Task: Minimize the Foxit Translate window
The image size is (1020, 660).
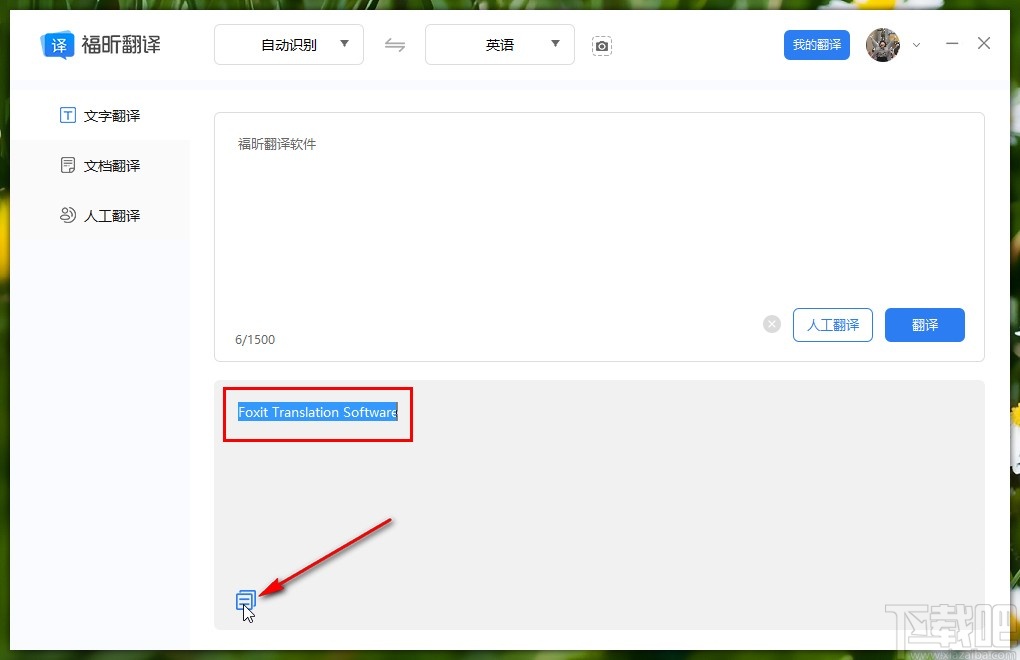Action: click(x=952, y=44)
